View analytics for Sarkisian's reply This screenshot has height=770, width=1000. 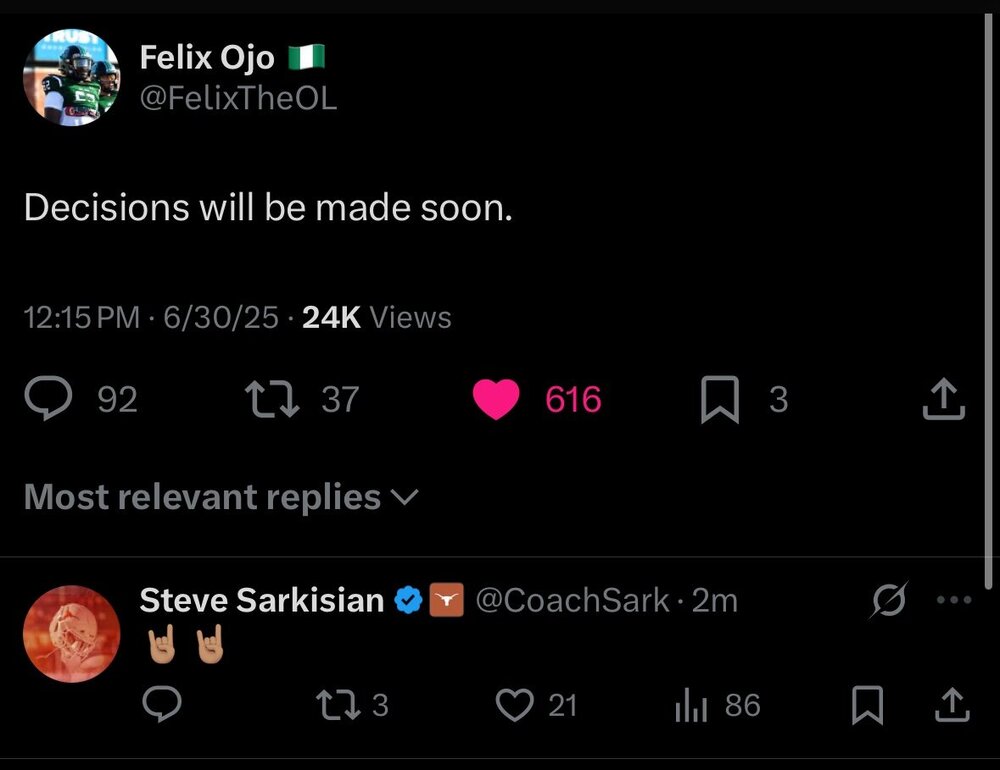(x=691, y=706)
